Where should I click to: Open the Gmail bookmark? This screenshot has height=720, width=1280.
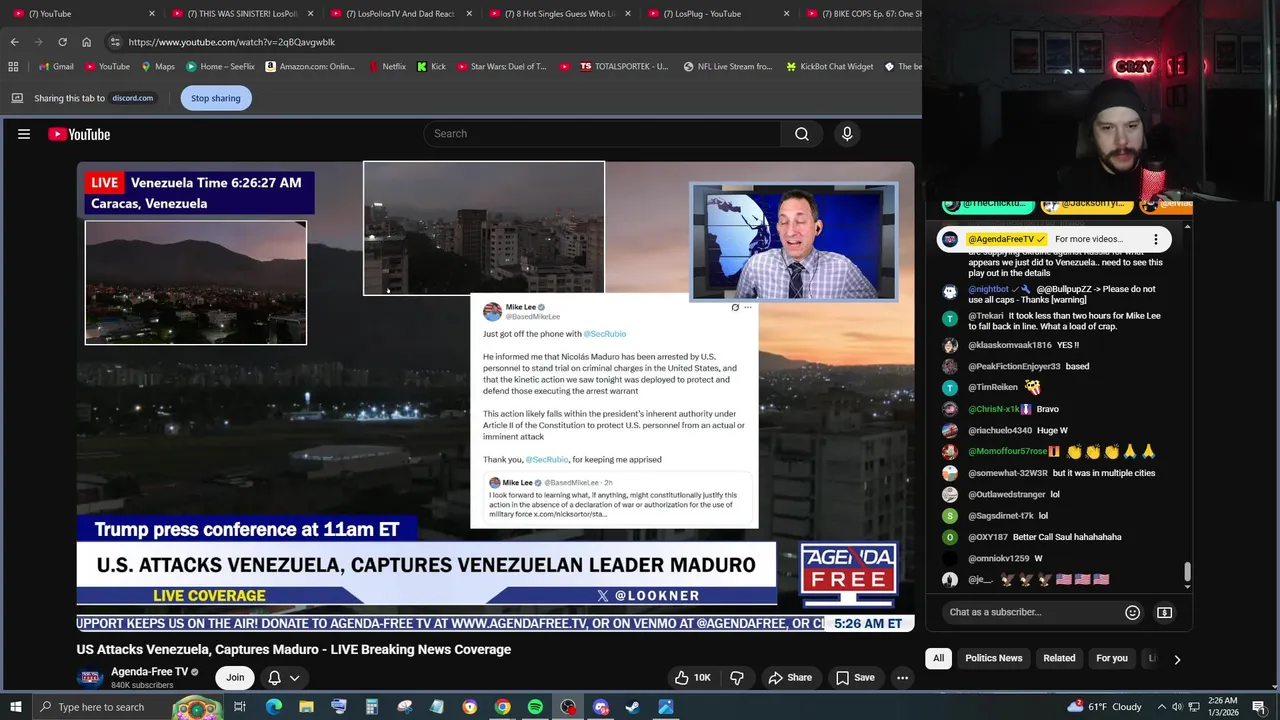[55, 67]
